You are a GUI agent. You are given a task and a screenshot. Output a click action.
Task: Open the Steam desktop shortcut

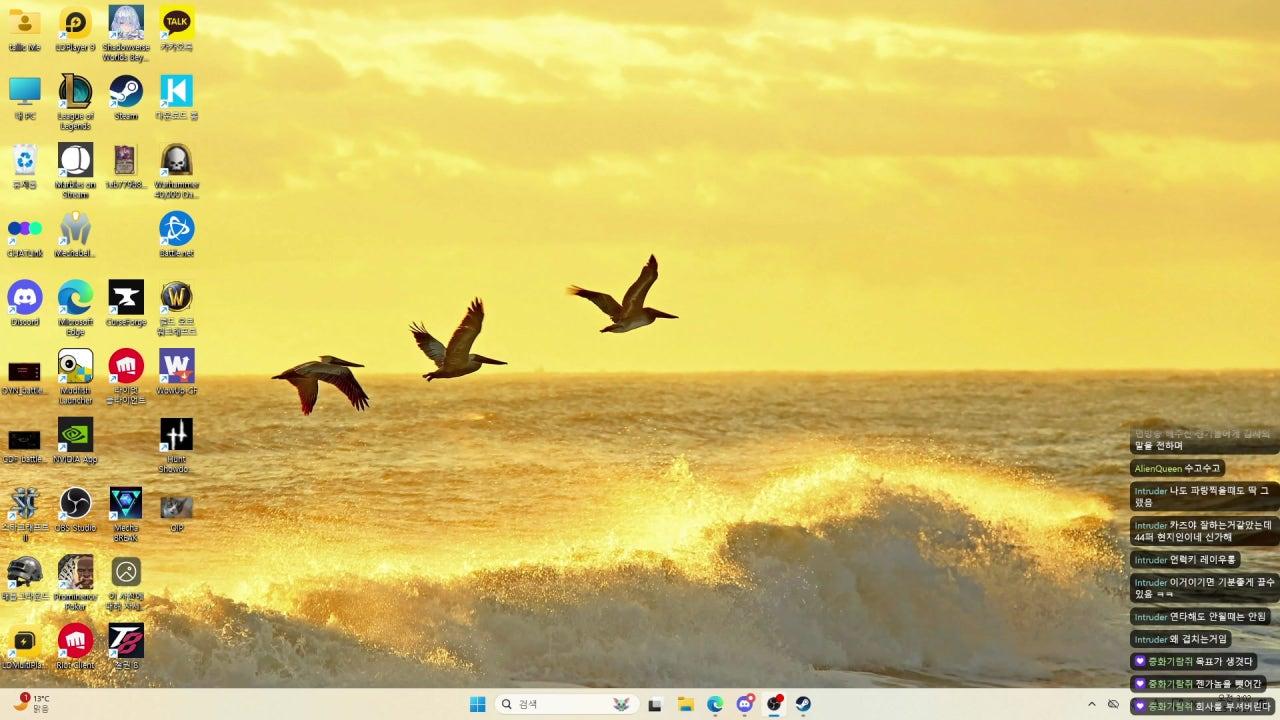(126, 92)
